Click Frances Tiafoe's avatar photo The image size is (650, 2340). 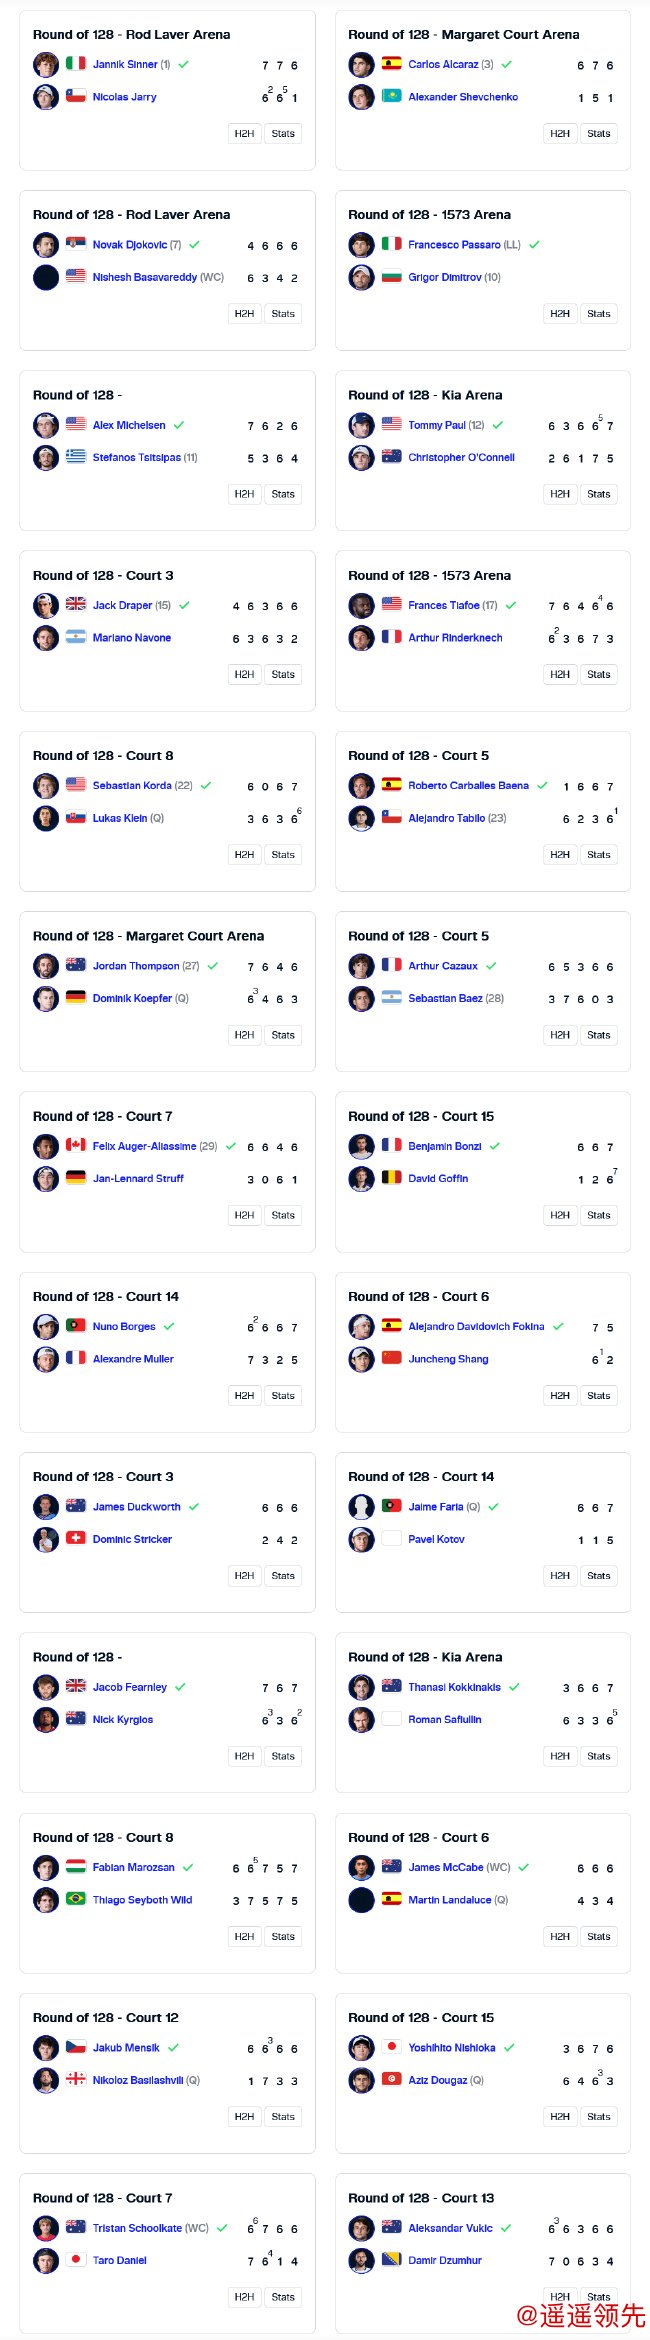(361, 606)
